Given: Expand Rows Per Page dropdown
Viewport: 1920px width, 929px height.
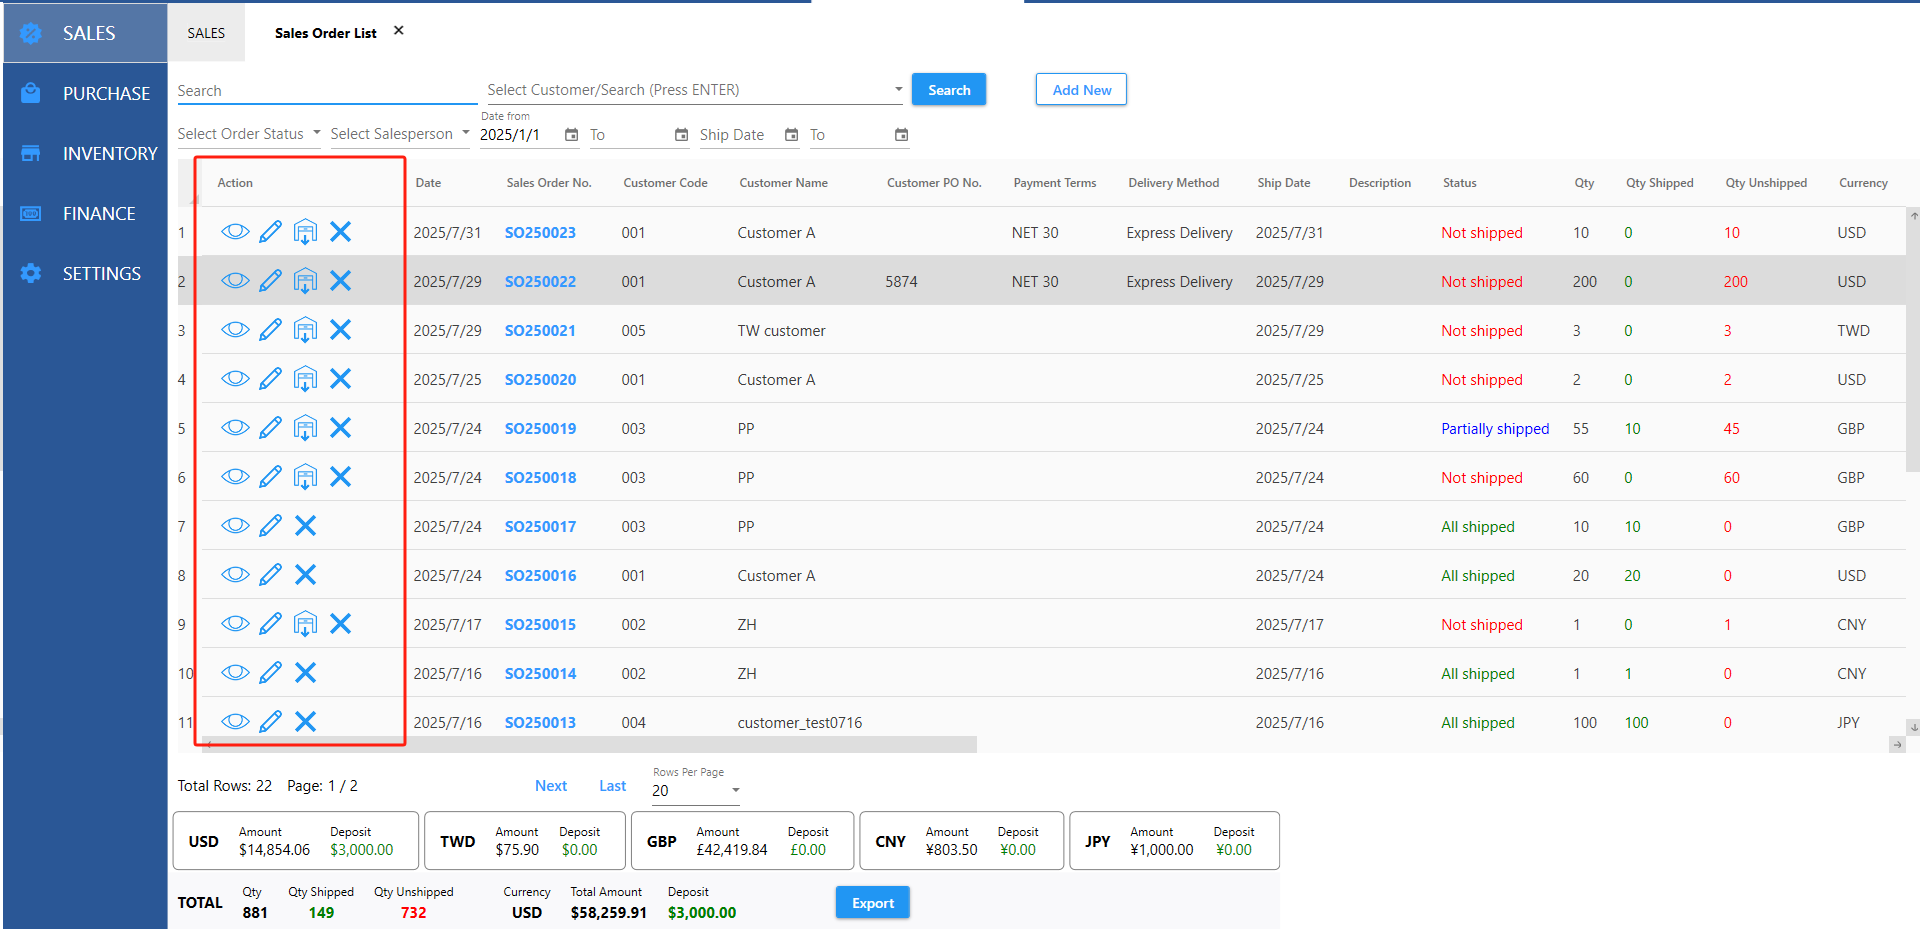Looking at the screenshot, I should [696, 790].
